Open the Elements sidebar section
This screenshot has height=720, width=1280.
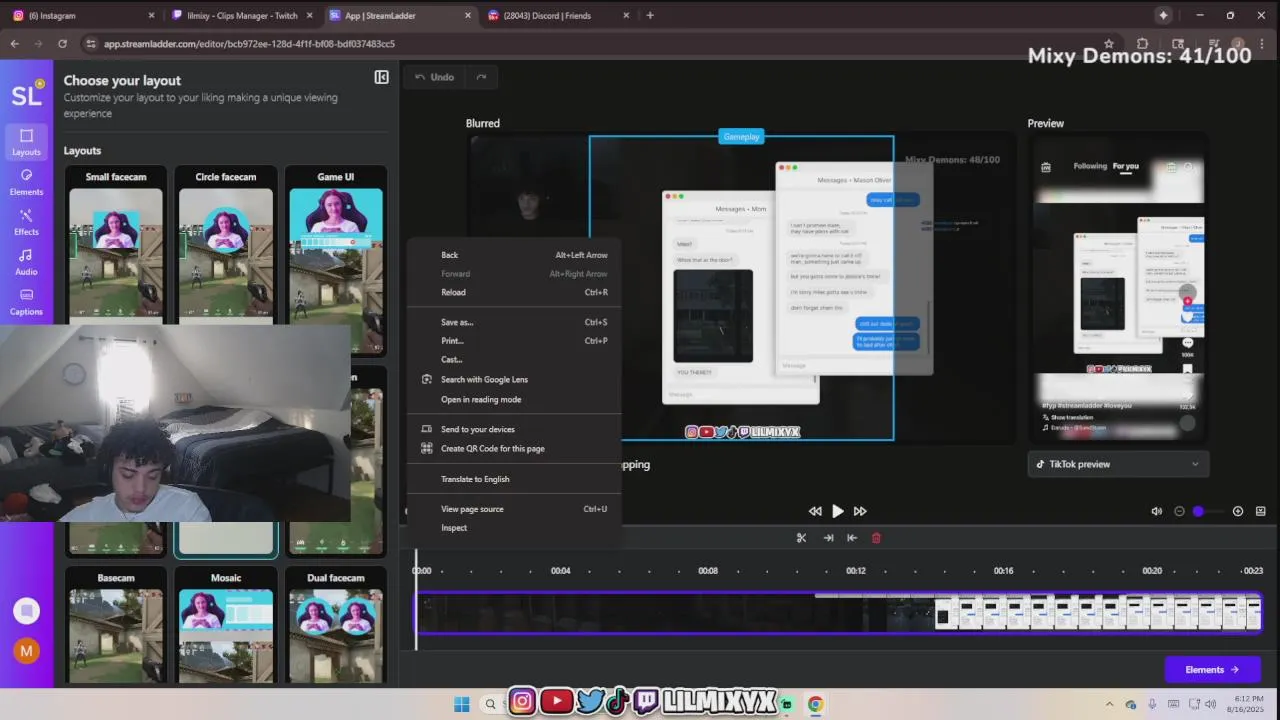pos(26,182)
